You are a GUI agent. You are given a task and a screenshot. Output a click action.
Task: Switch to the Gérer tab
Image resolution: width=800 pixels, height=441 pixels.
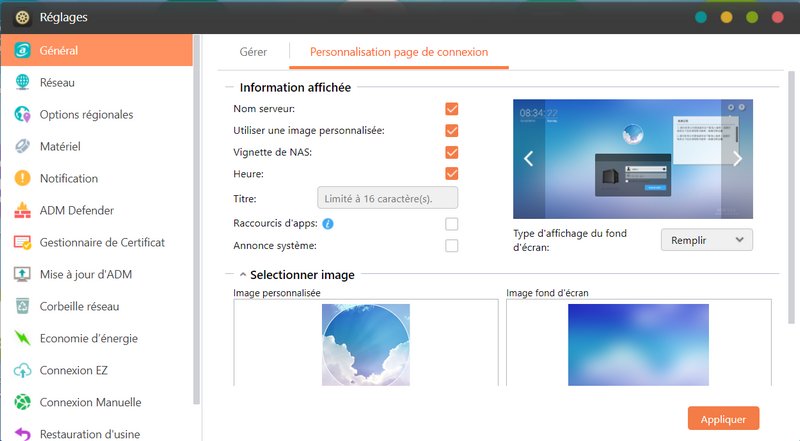click(253, 52)
